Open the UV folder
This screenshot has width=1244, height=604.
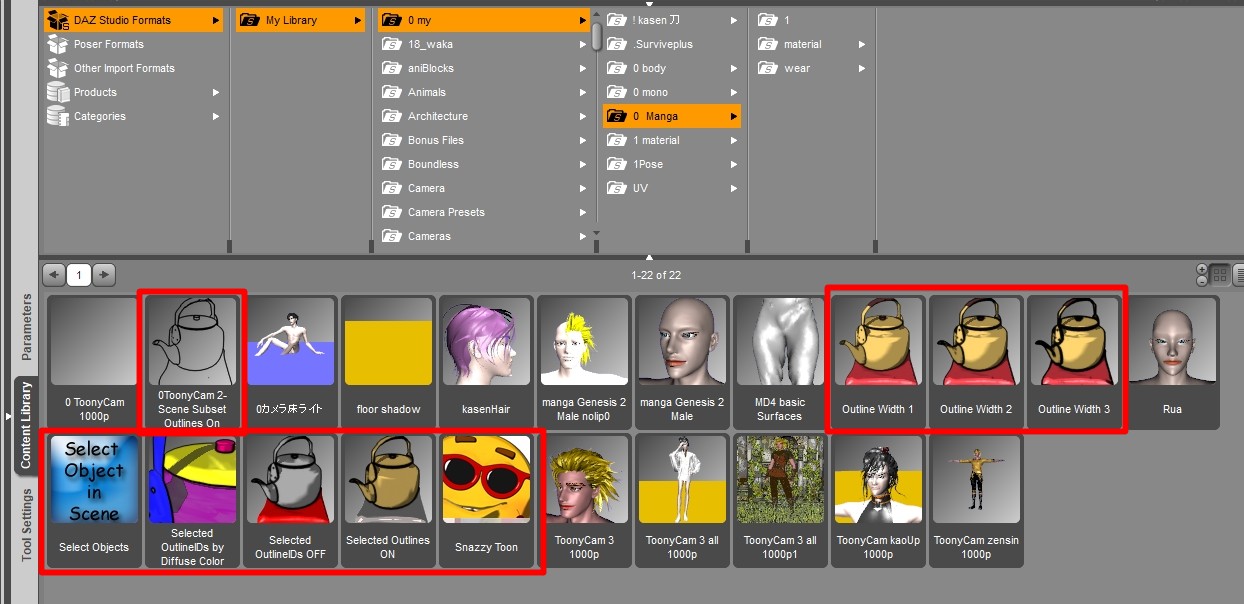(x=672, y=188)
